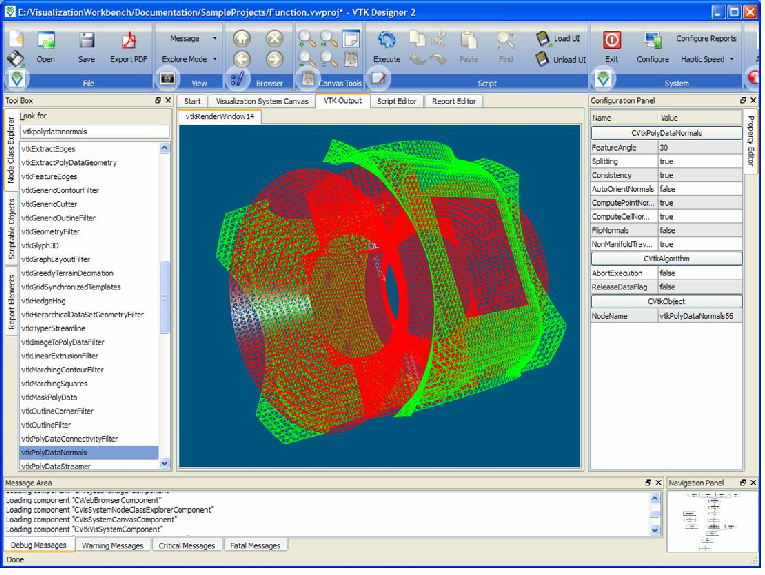Toggle the AutoOrientNormals value
The height and width of the screenshot is (575, 765).
(x=700, y=189)
